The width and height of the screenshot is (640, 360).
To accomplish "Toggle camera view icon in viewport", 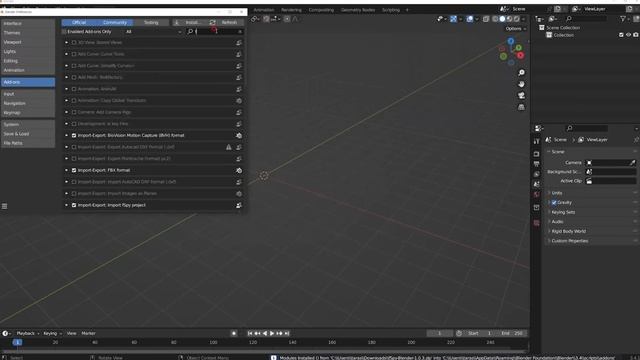I will [x=521, y=96].
